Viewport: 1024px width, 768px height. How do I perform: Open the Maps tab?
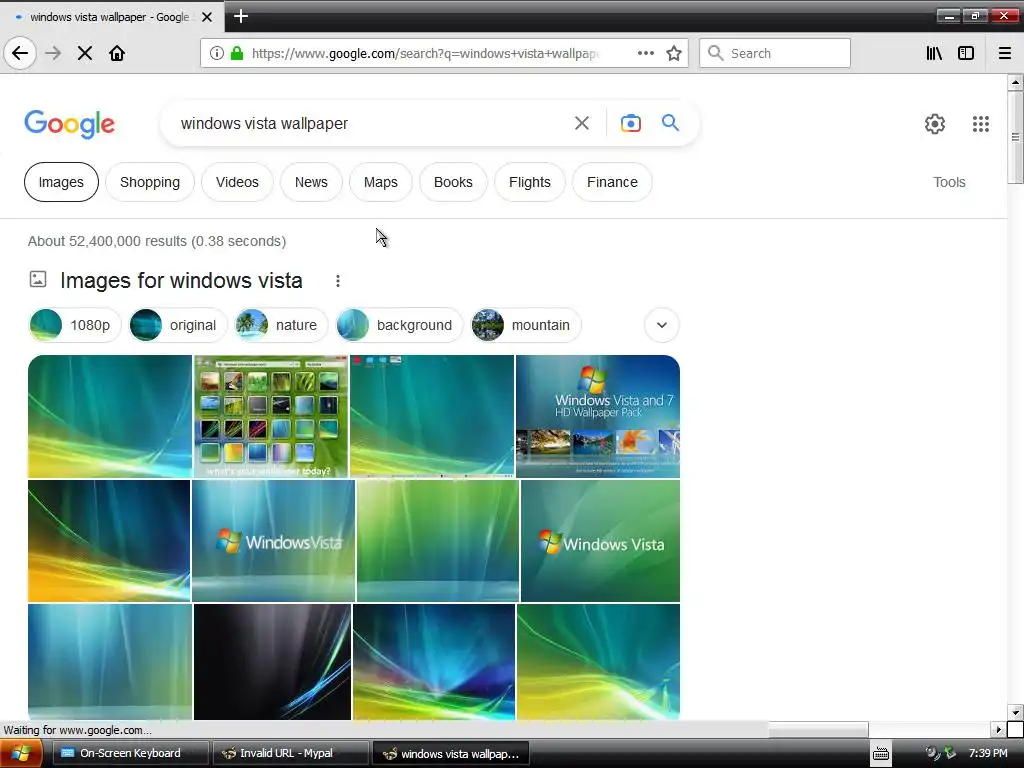(381, 182)
